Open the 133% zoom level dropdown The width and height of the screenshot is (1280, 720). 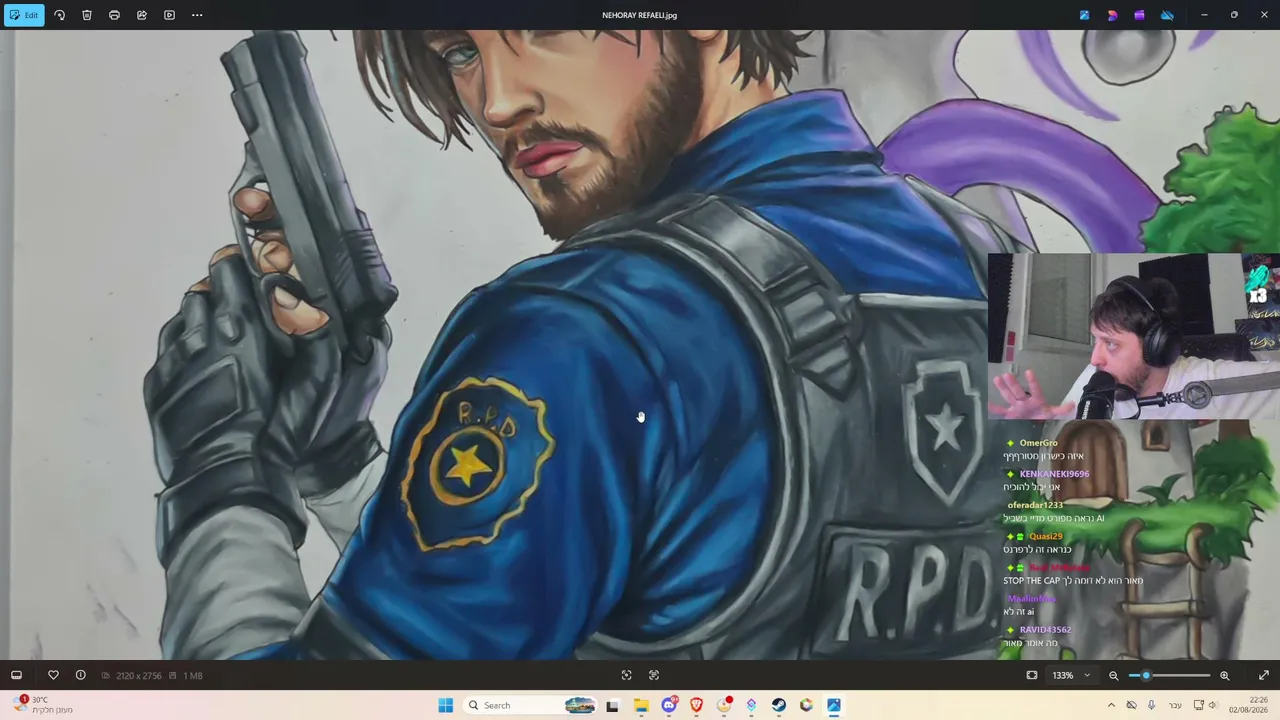(1070, 675)
